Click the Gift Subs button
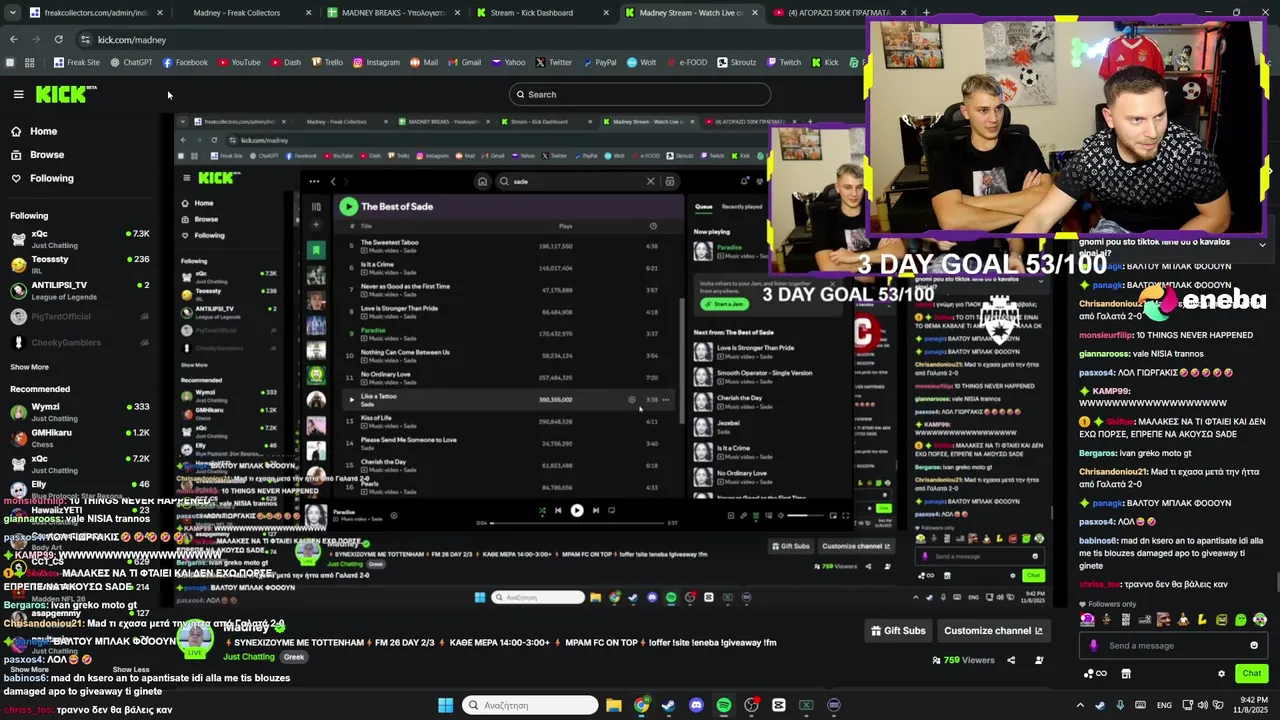This screenshot has height=720, width=1280. [x=898, y=631]
